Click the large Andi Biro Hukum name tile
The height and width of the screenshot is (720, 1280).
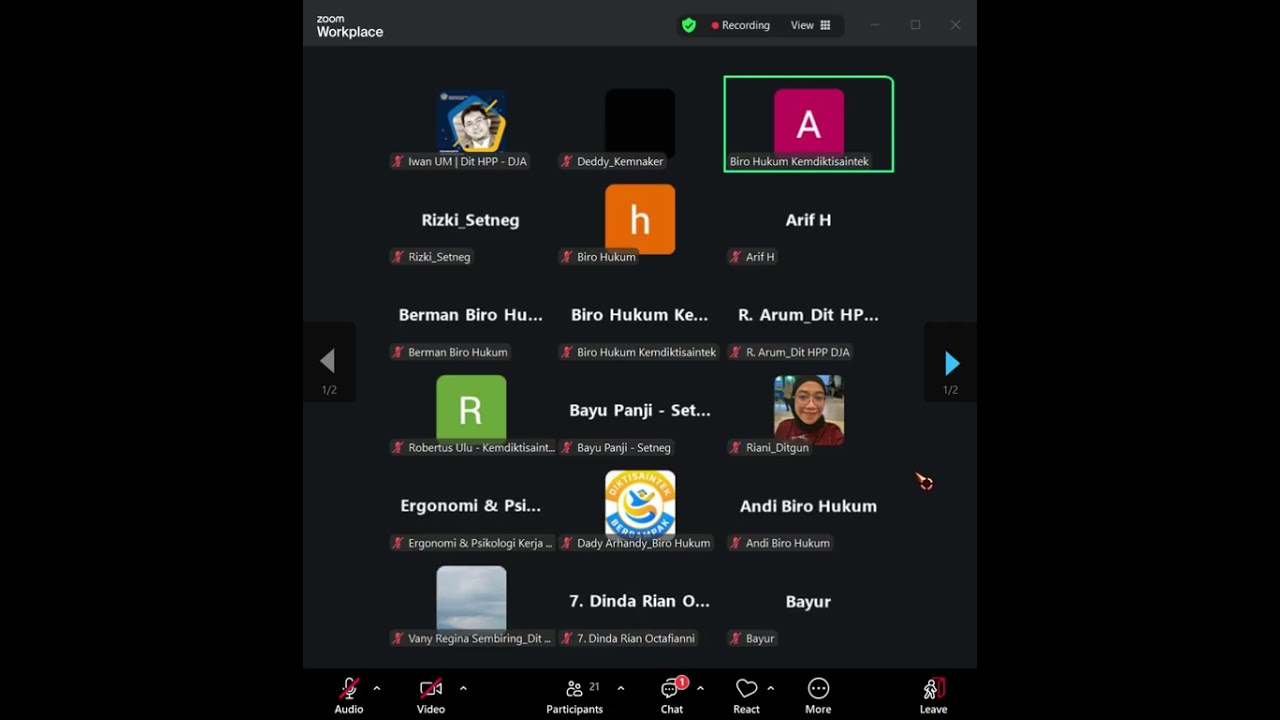pos(809,506)
